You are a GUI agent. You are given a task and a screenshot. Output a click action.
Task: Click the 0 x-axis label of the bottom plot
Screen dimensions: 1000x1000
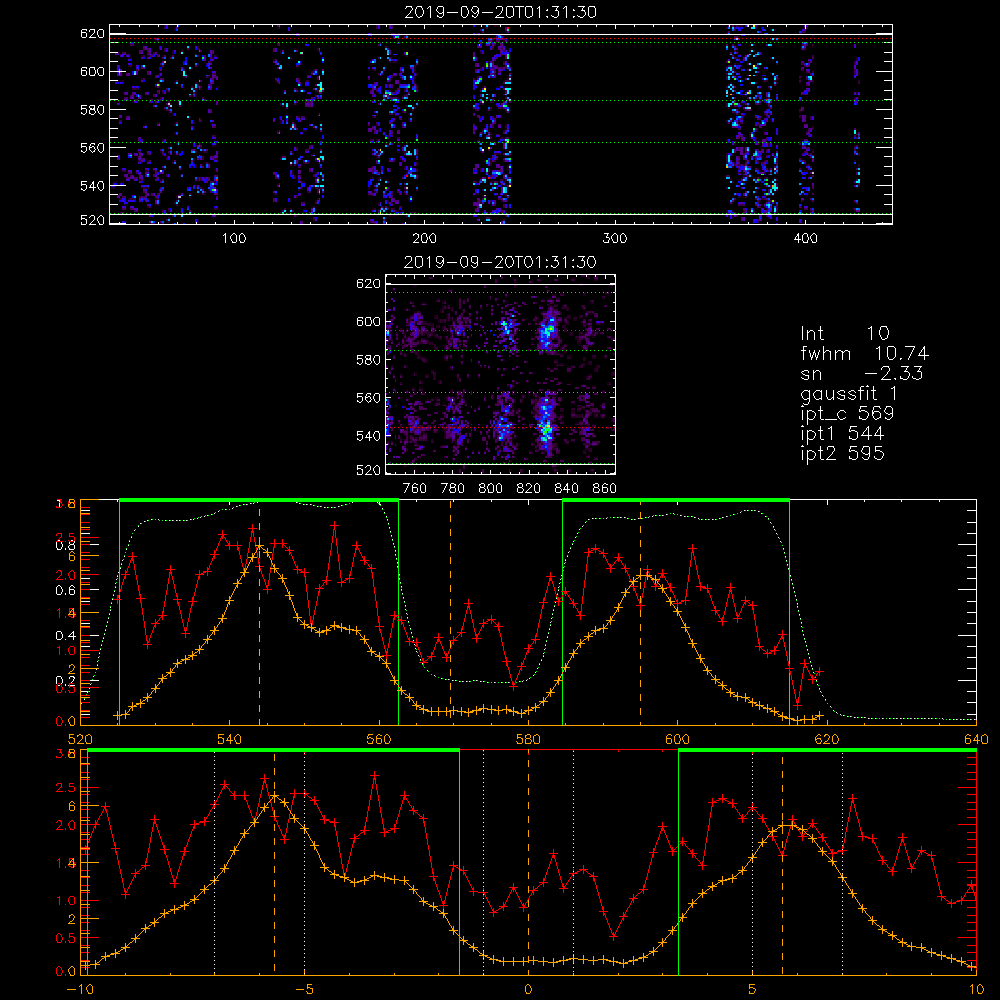pyautogui.click(x=528, y=990)
